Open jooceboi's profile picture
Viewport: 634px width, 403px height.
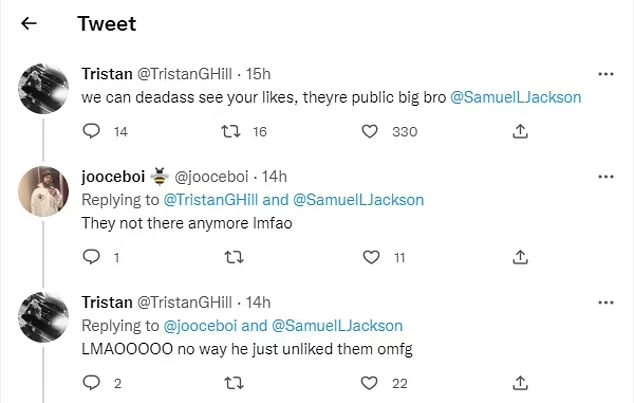tap(44, 190)
